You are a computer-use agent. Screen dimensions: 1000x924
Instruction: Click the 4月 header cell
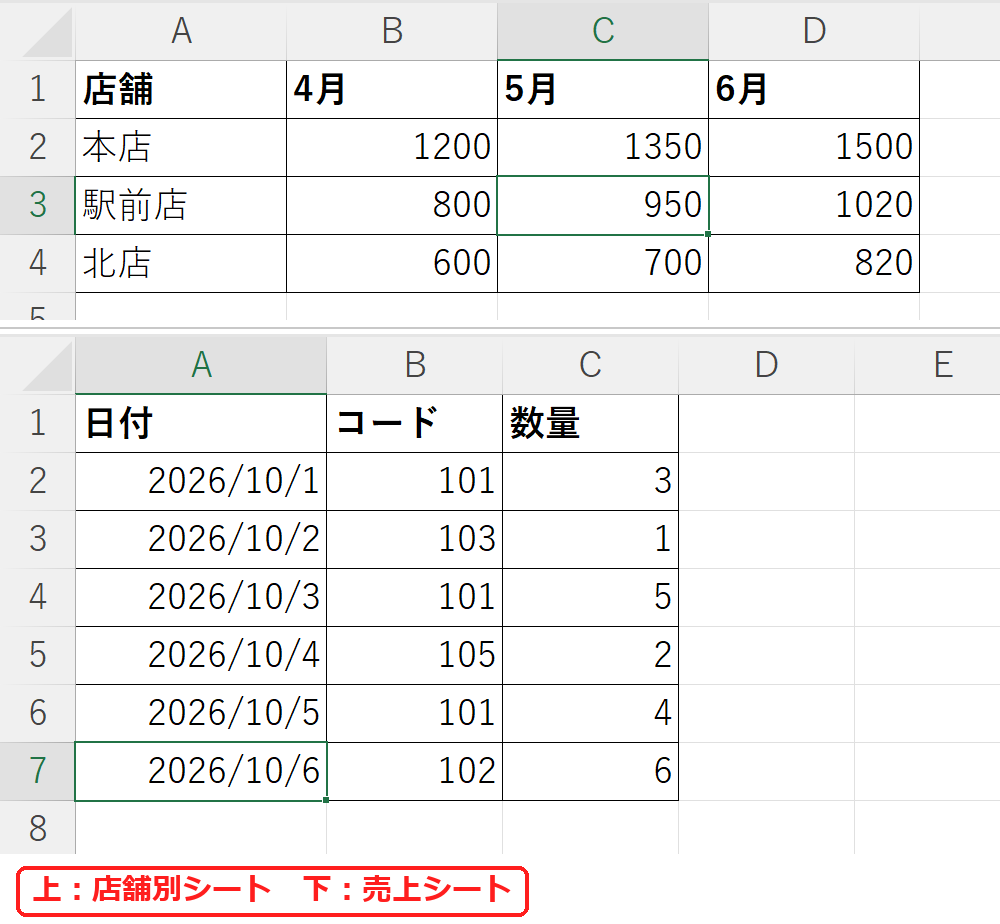[x=392, y=89]
